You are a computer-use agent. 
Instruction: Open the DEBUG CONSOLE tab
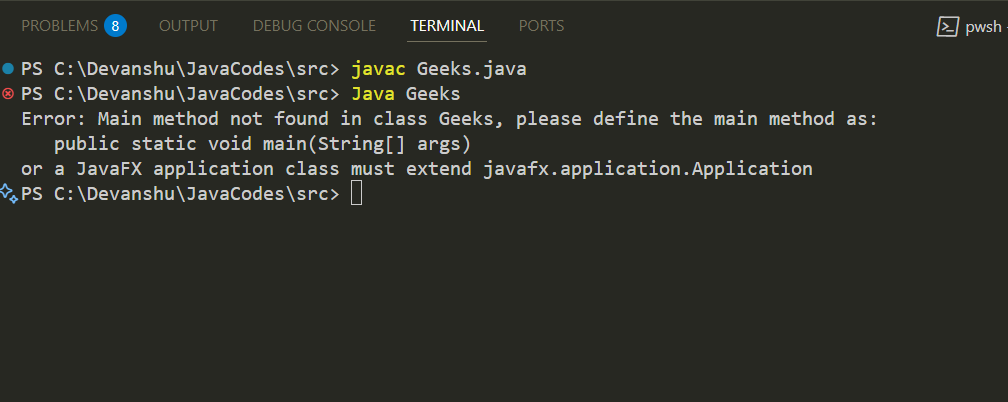pyautogui.click(x=314, y=25)
